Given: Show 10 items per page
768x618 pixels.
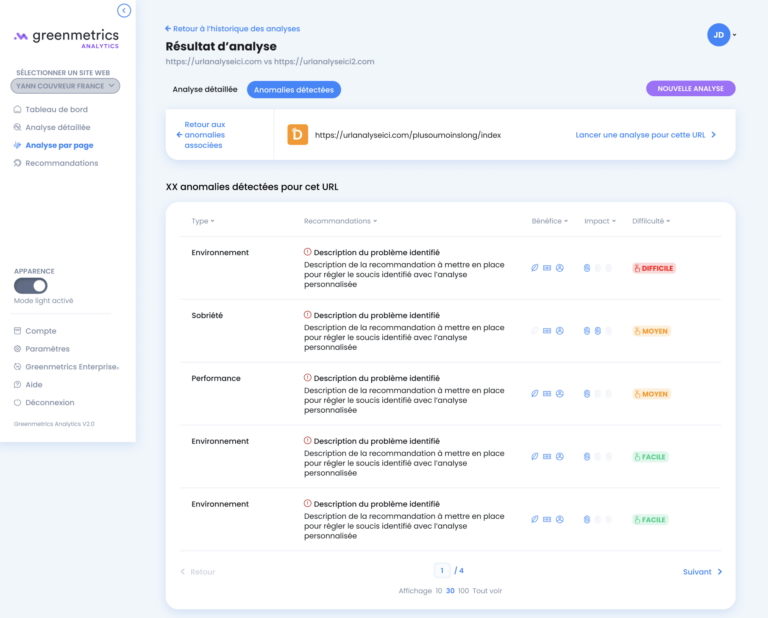Looking at the screenshot, I should coord(439,591).
